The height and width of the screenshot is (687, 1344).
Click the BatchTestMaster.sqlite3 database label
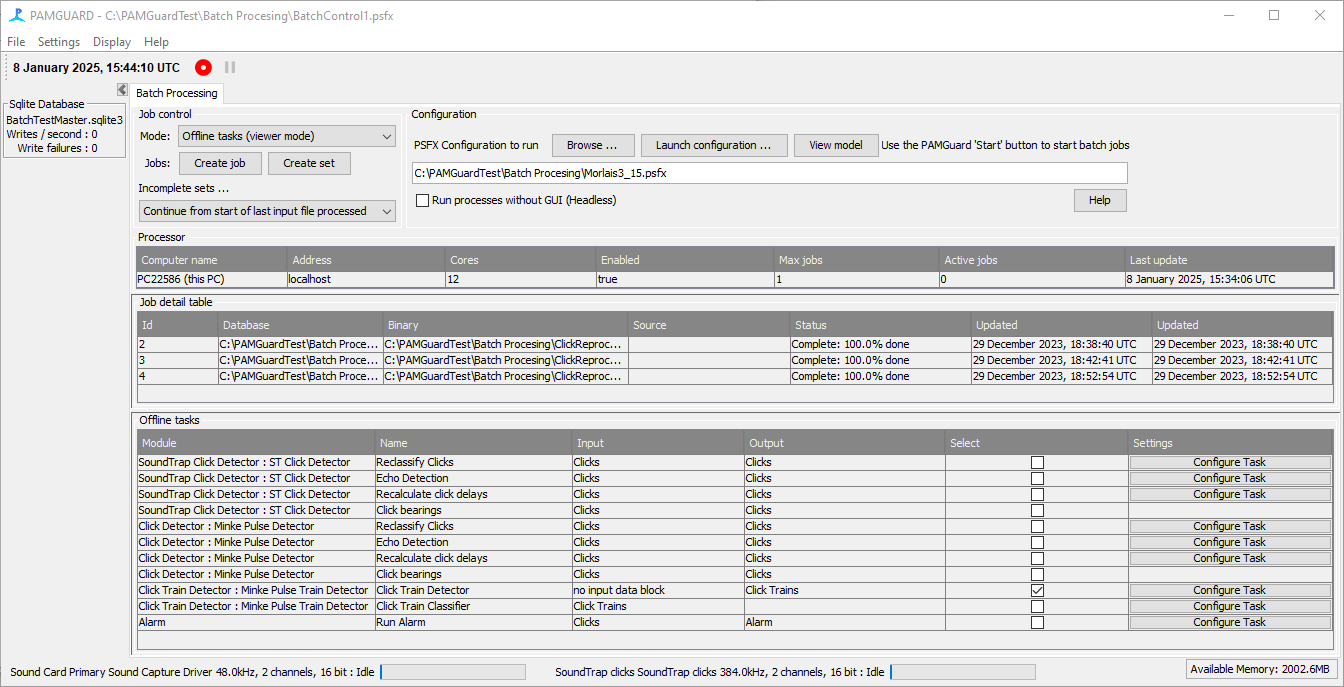64,120
